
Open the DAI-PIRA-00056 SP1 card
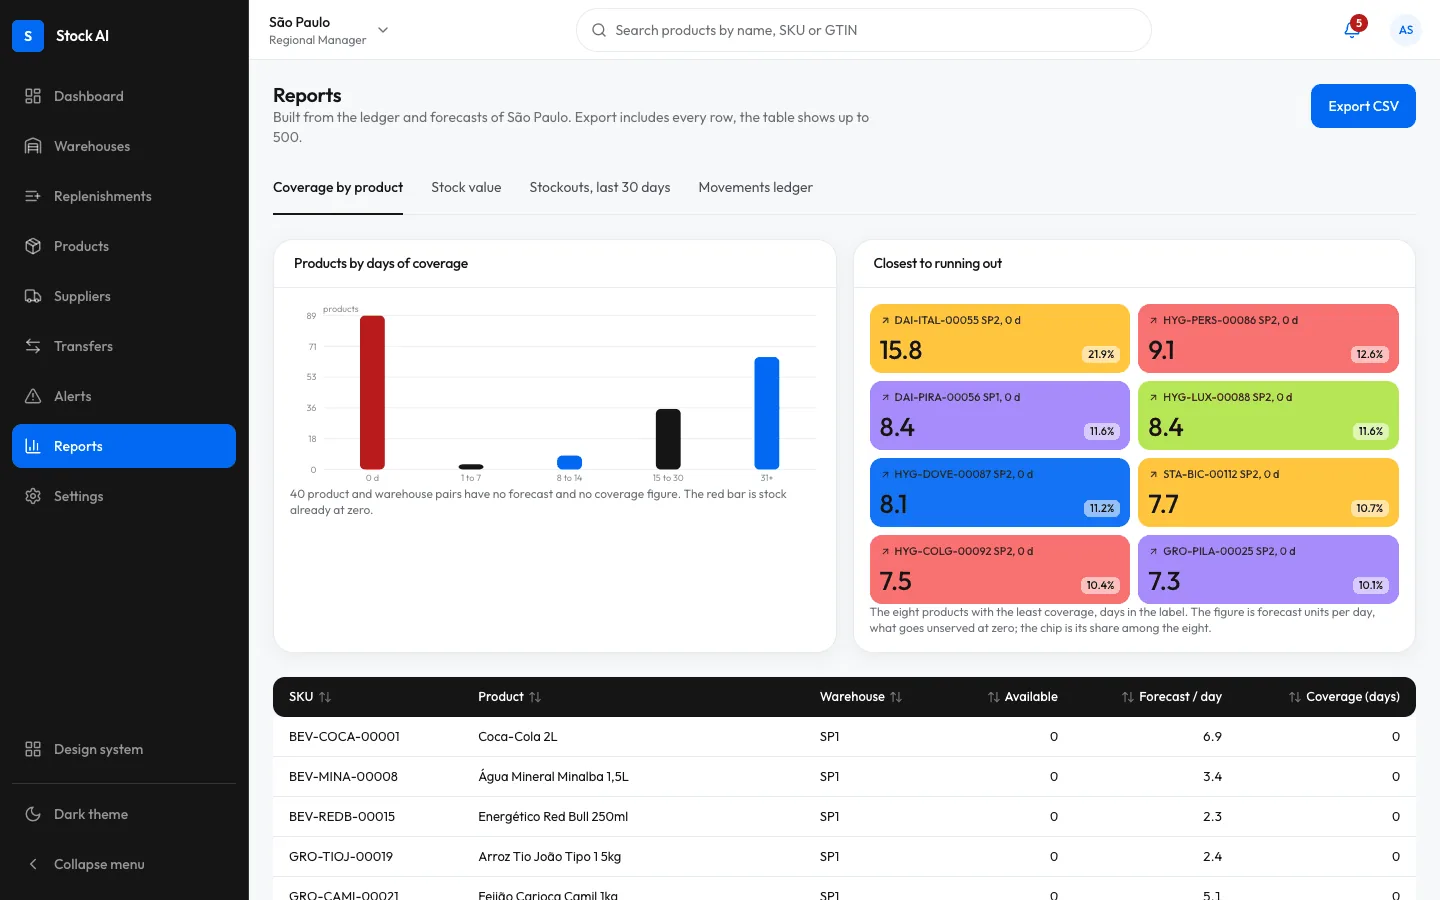(1000, 415)
